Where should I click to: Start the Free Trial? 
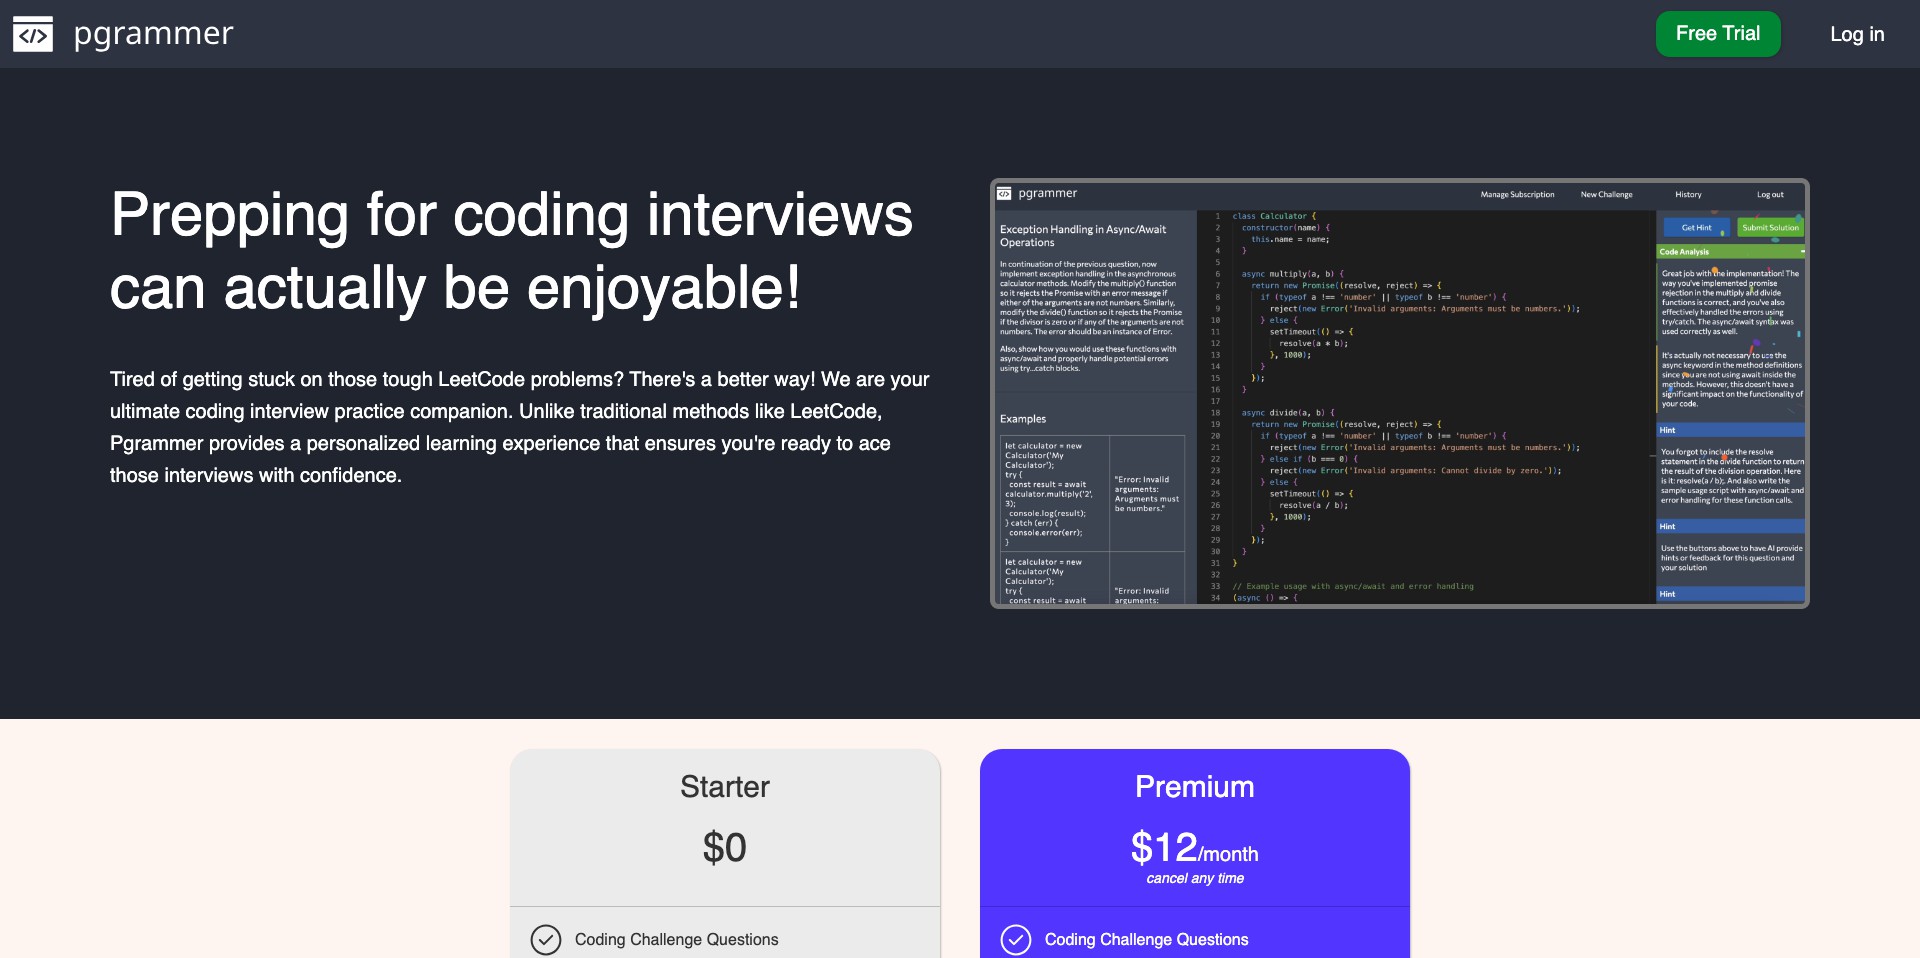coord(1718,34)
